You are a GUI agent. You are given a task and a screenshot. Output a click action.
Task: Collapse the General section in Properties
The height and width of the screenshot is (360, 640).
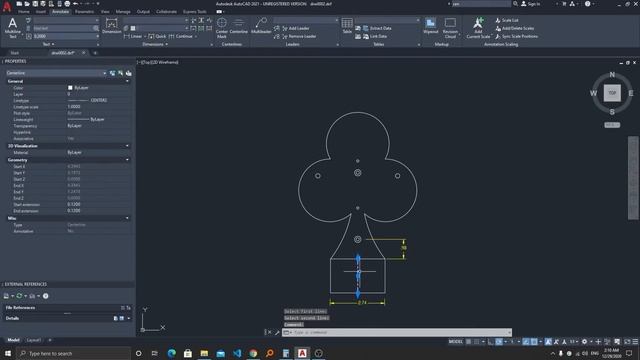(127, 81)
